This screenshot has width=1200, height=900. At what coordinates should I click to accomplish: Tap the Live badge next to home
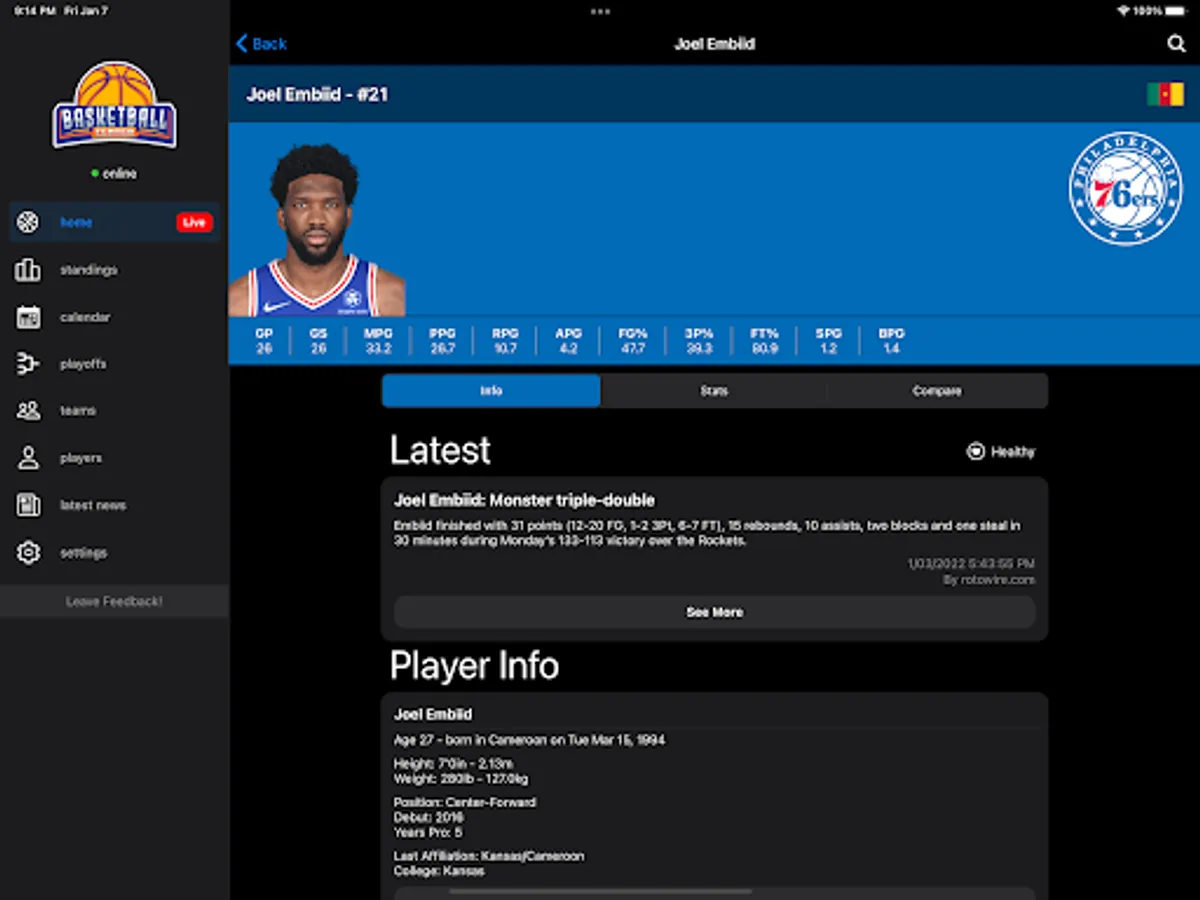(193, 222)
